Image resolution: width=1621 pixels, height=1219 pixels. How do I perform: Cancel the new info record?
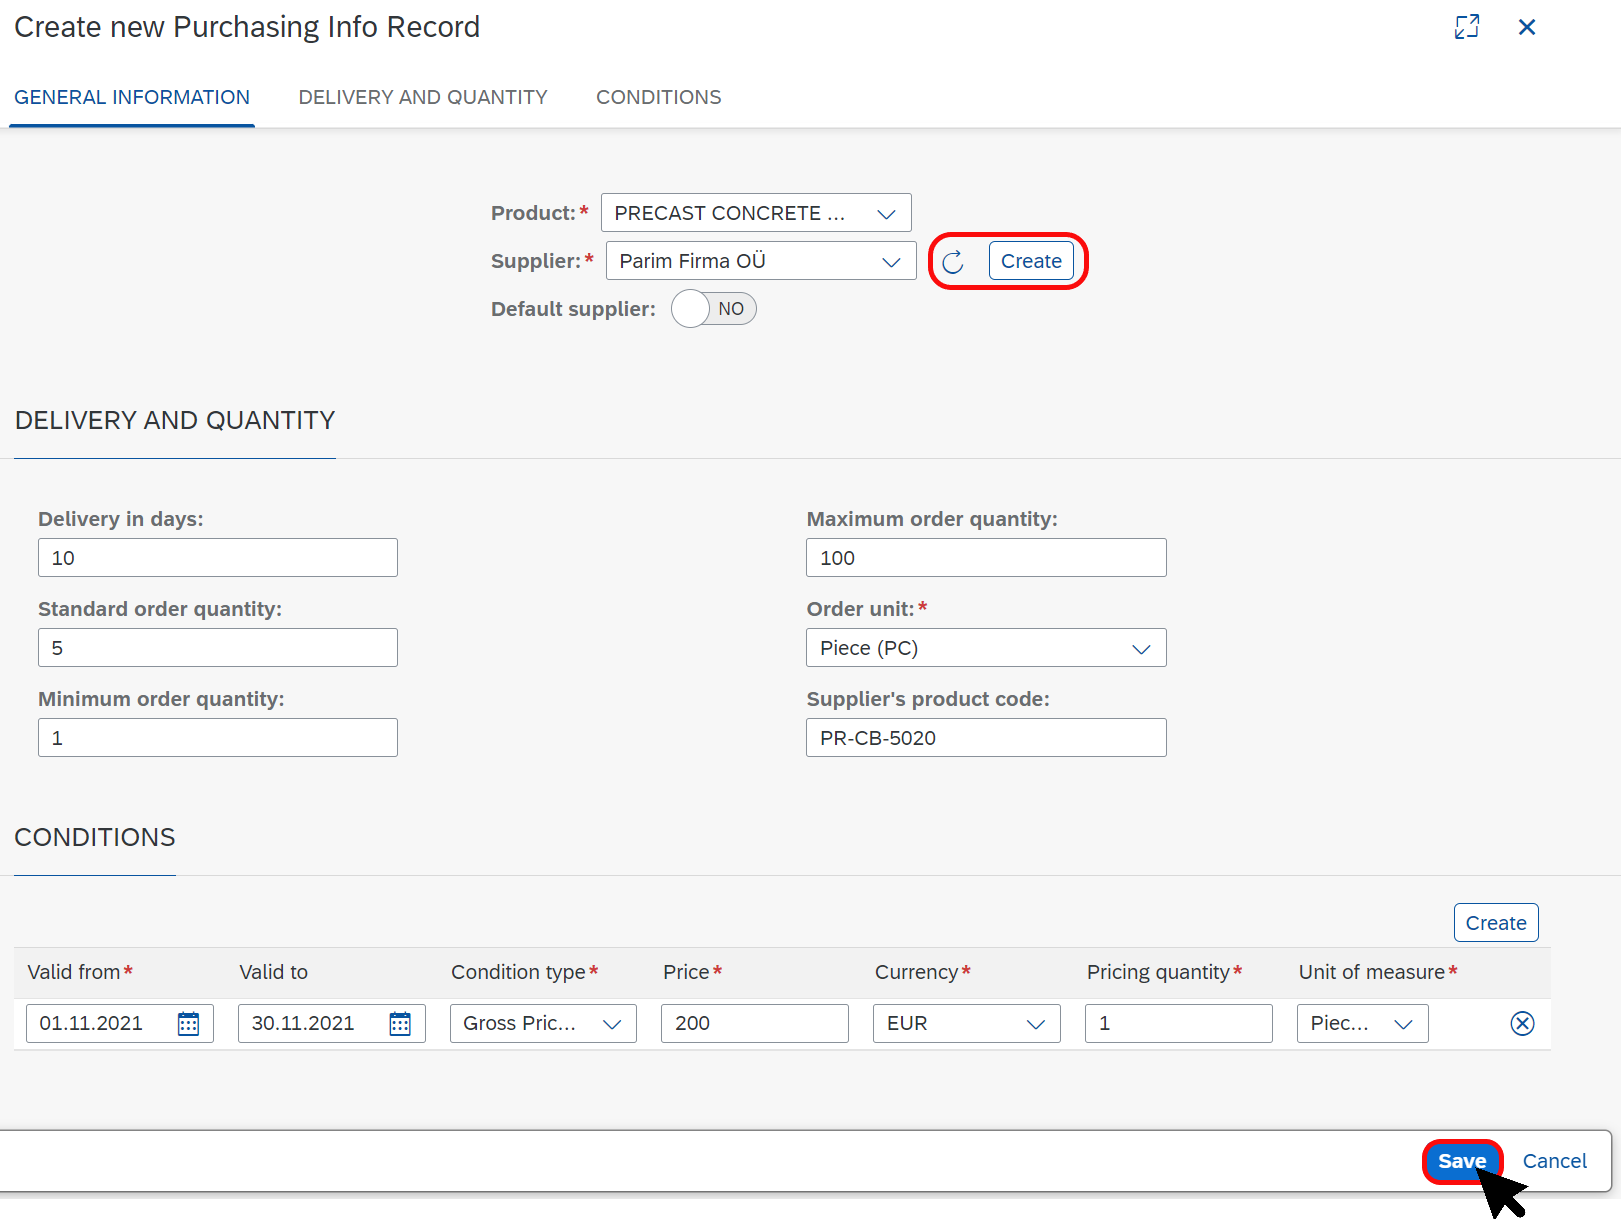tap(1554, 1161)
